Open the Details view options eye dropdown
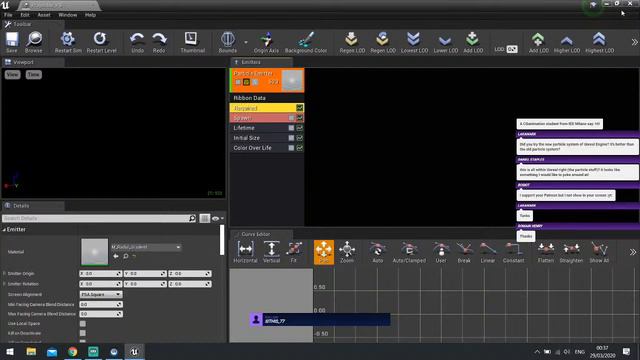The width and height of the screenshot is (640, 360). click(218, 218)
